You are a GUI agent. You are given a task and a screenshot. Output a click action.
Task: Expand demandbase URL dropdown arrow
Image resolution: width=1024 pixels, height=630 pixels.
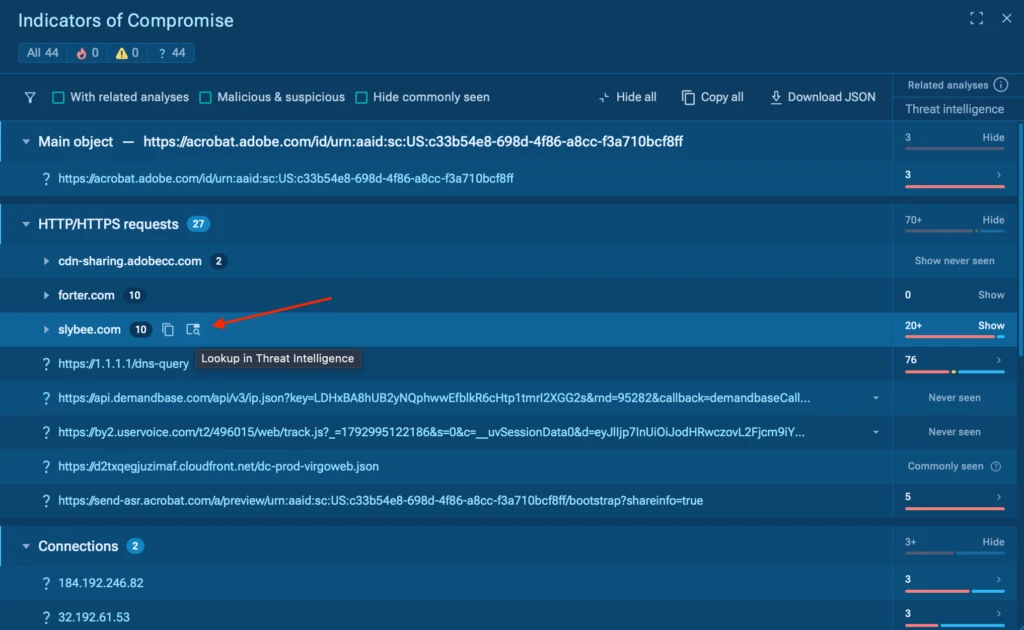pyautogui.click(x=876, y=398)
